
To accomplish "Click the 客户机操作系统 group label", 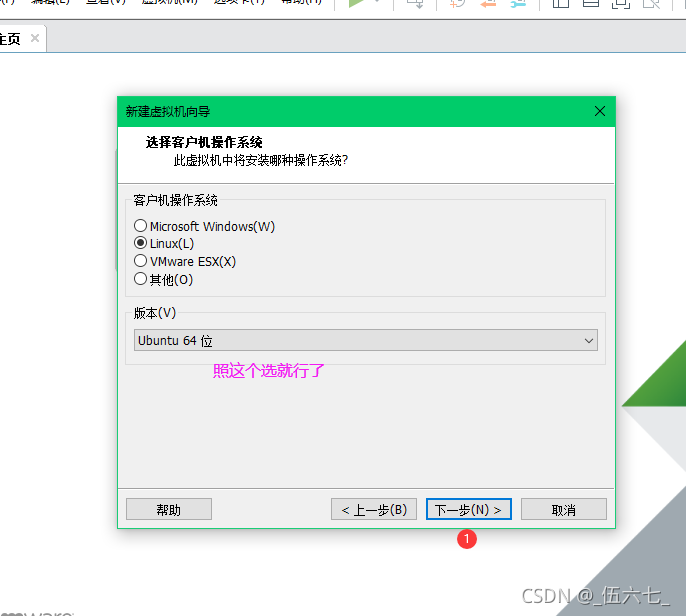I will [175, 200].
